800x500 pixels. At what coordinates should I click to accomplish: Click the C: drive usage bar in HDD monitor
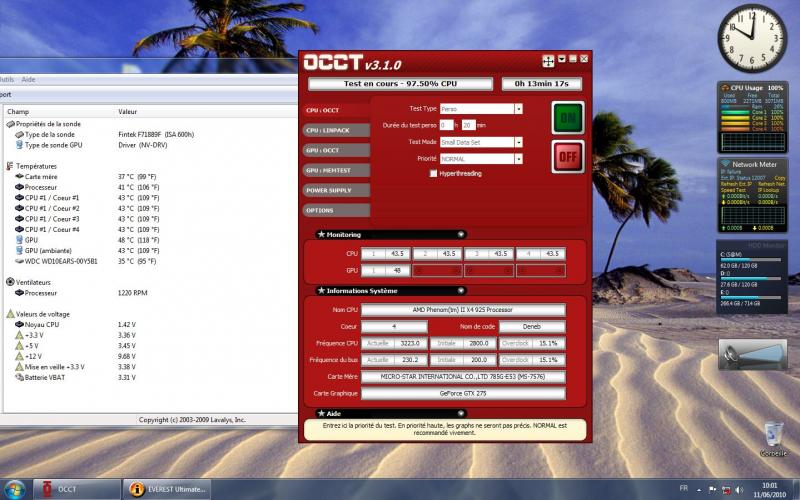(750, 260)
